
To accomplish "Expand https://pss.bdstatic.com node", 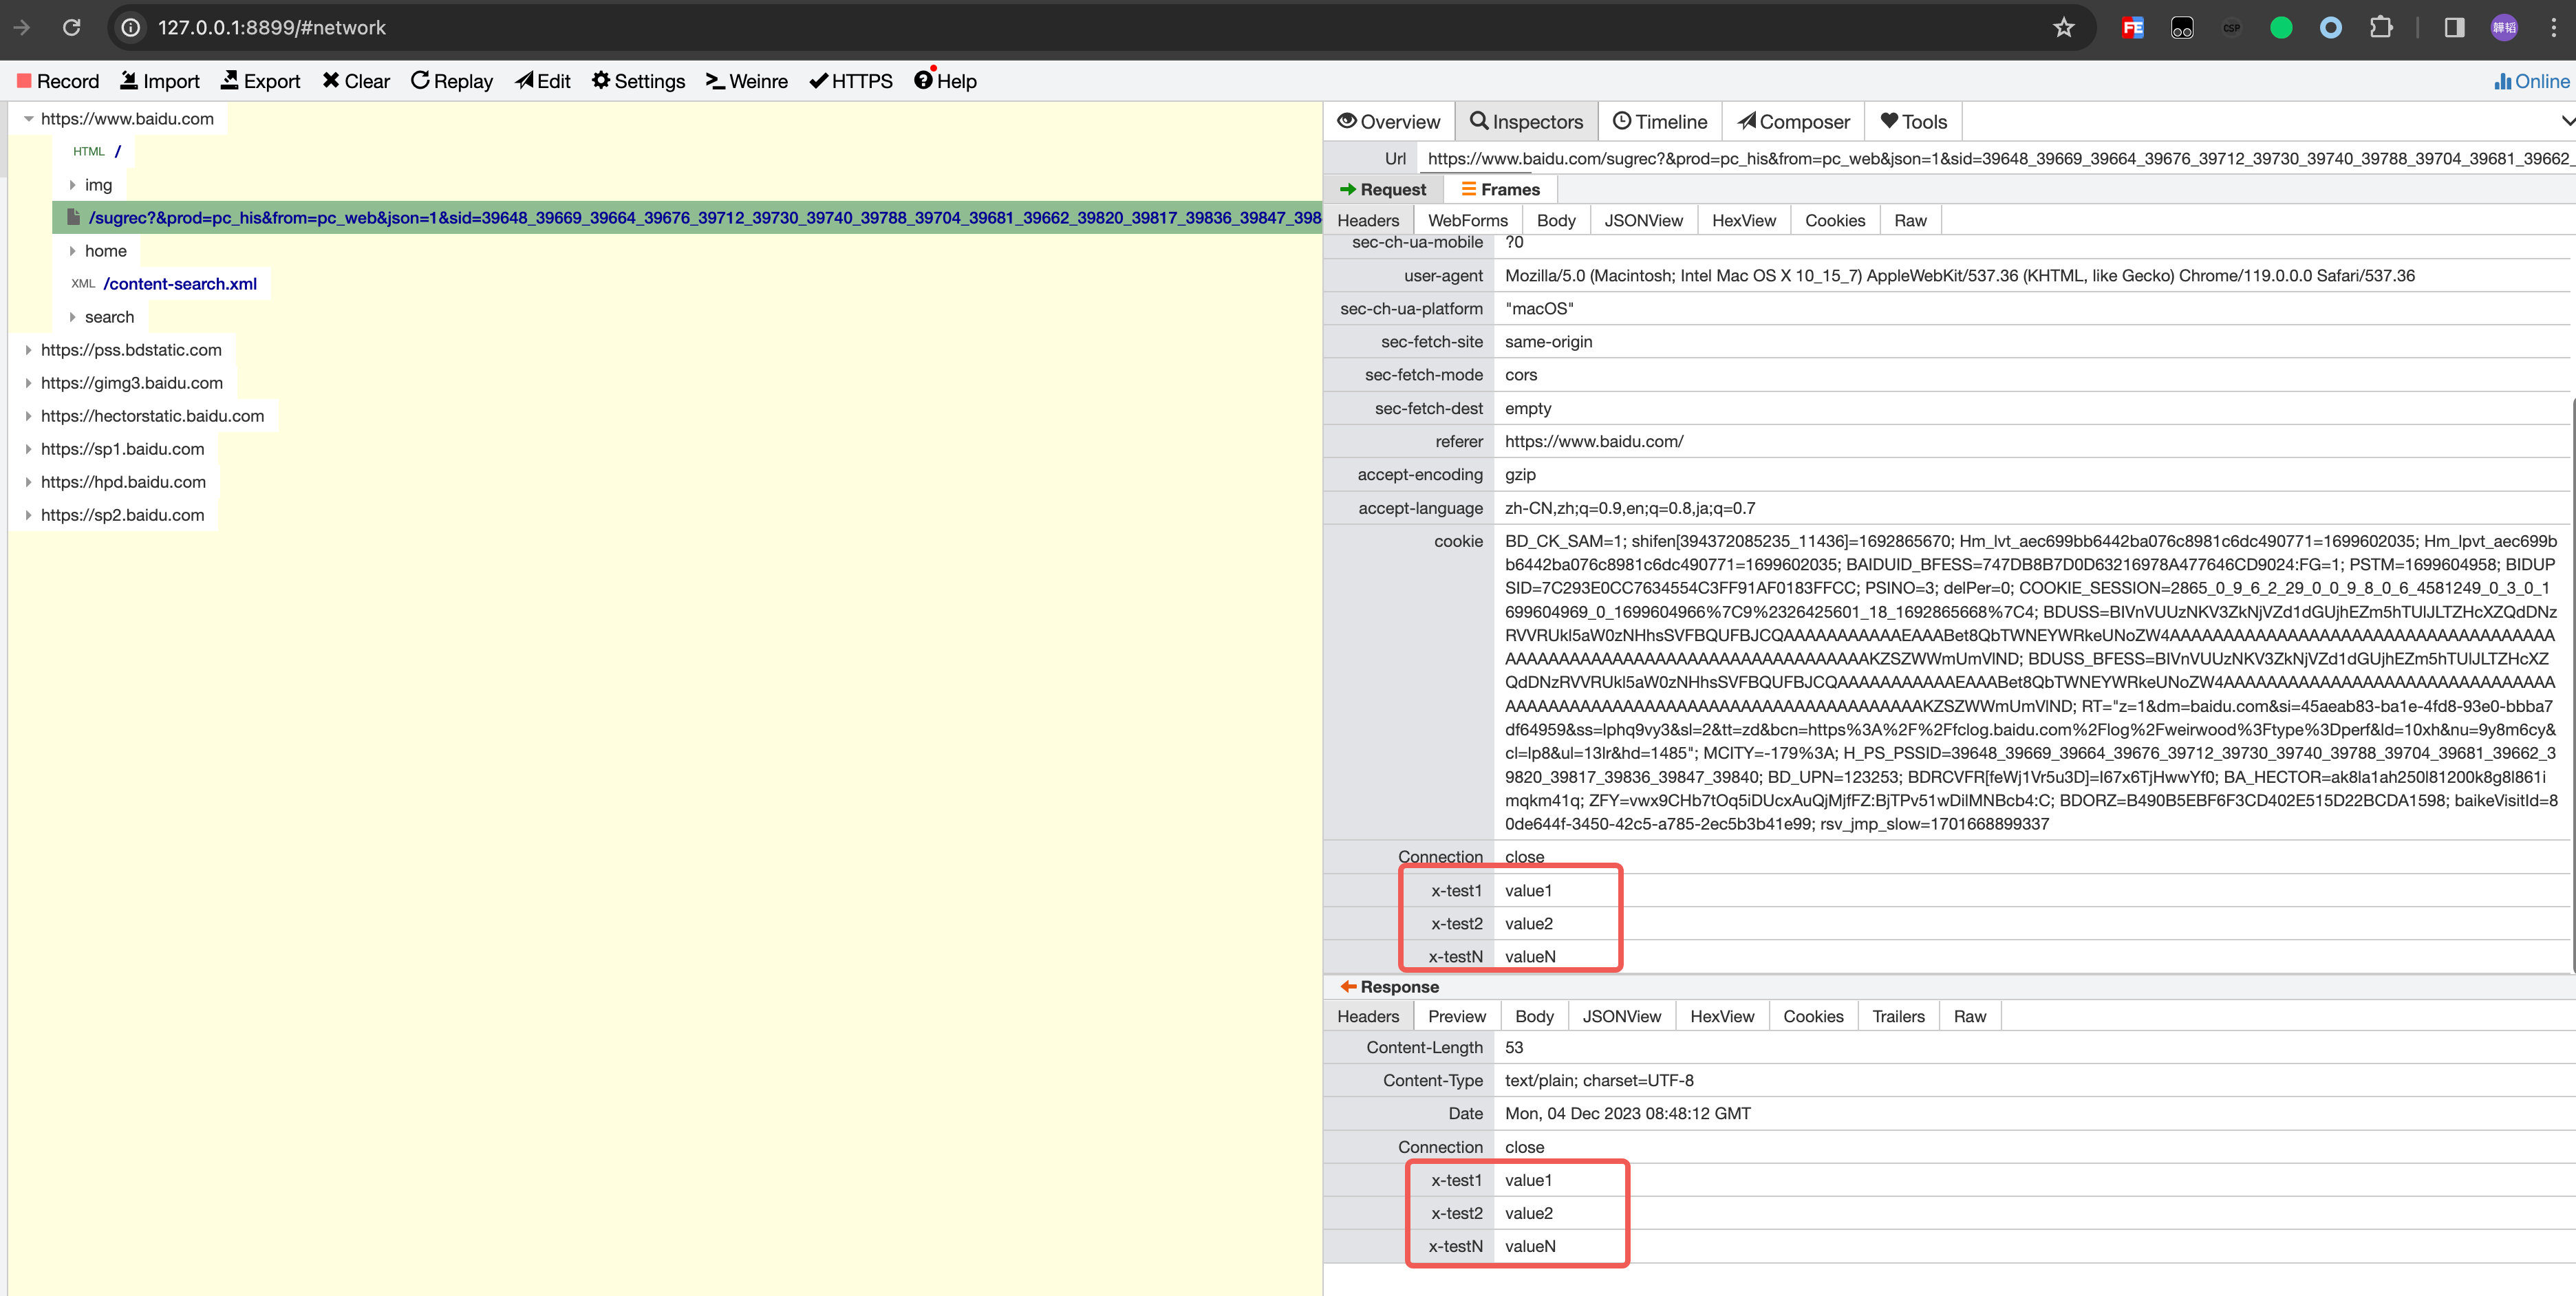I will point(28,350).
